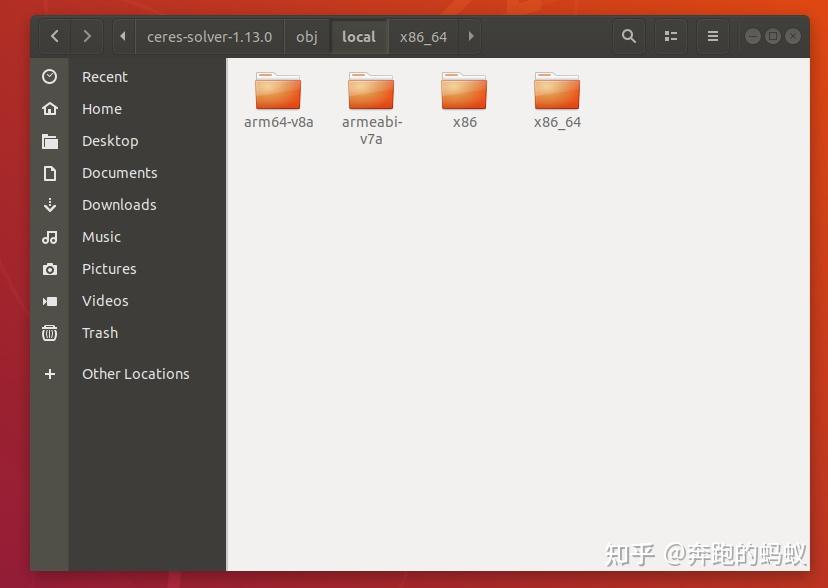Switch to list view layout
Viewport: 828px width, 588px height.
pyautogui.click(x=671, y=36)
